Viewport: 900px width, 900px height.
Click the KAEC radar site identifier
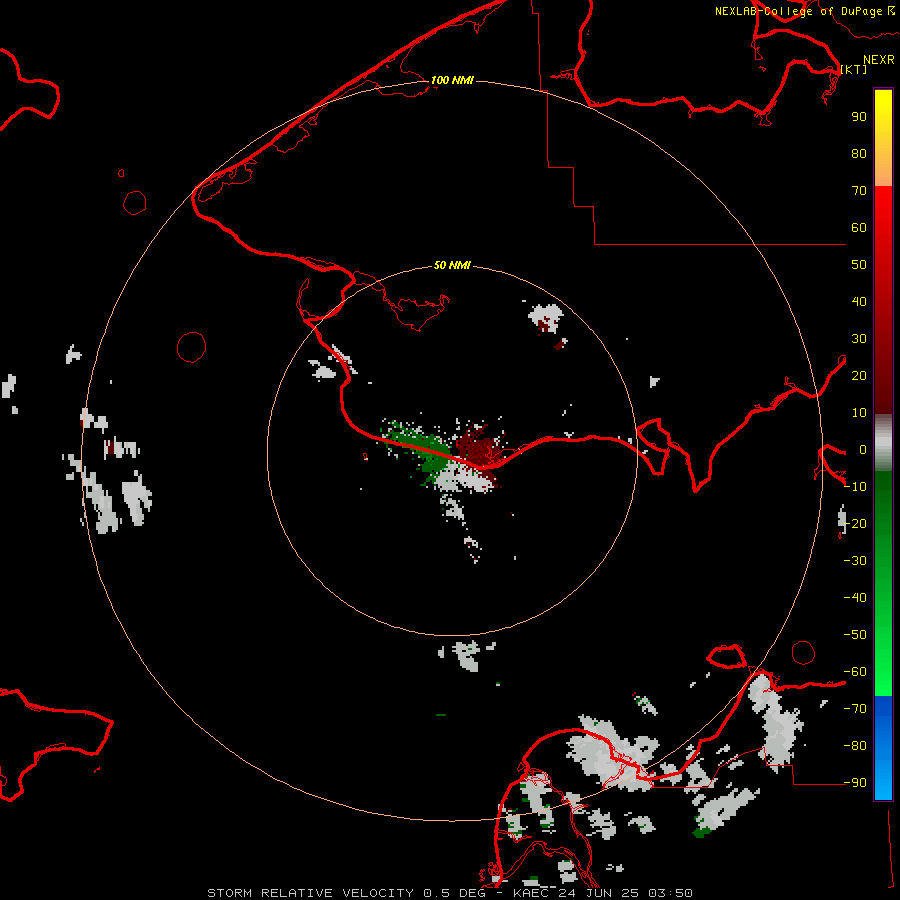pyautogui.click(x=531, y=893)
